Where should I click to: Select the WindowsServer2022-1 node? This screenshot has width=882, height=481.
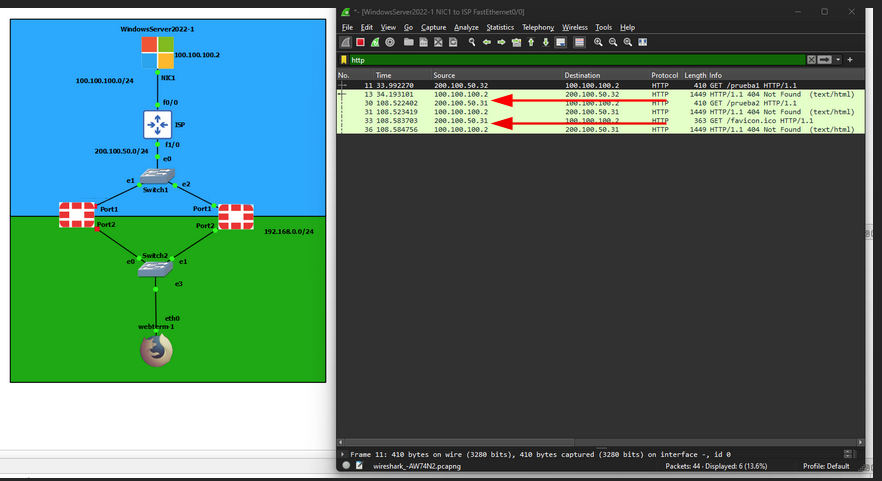tap(158, 53)
